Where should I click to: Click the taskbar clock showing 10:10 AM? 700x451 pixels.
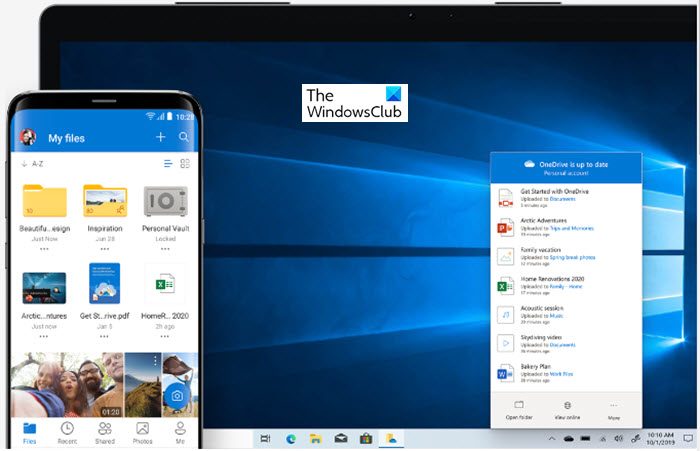[x=661, y=438]
